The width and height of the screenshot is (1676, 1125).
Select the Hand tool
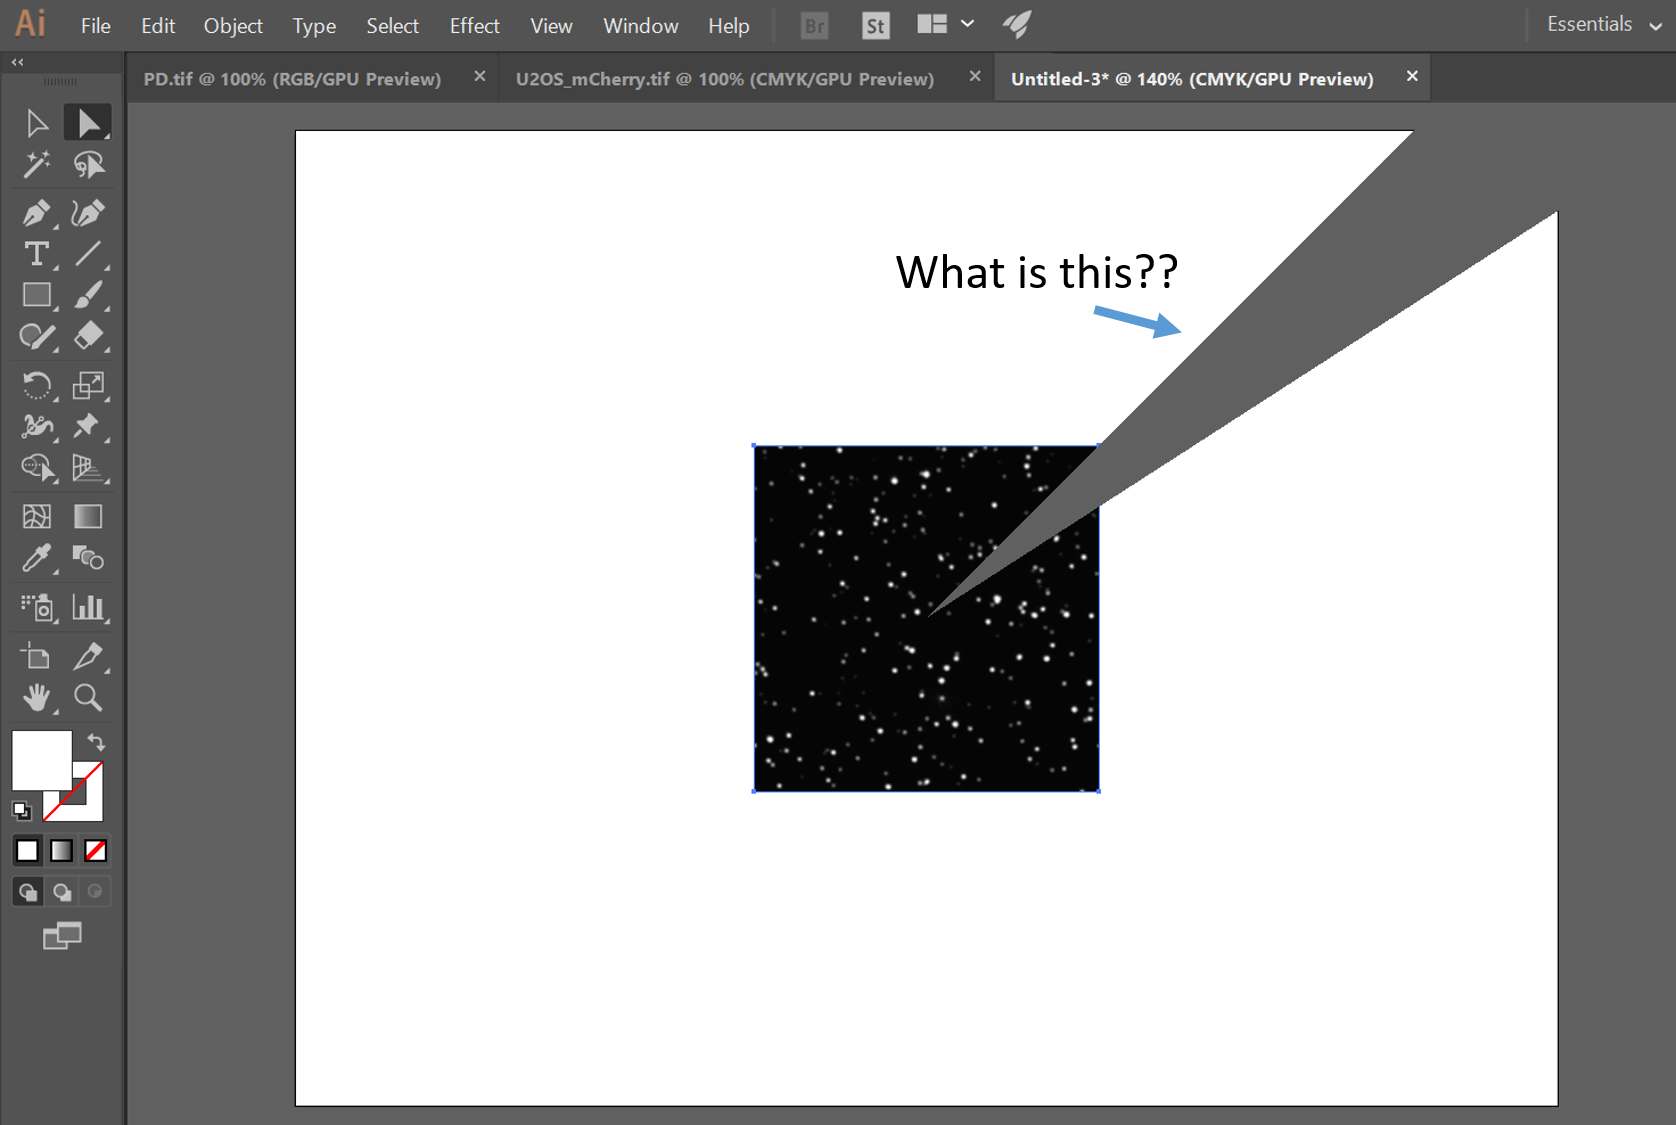pos(37,697)
